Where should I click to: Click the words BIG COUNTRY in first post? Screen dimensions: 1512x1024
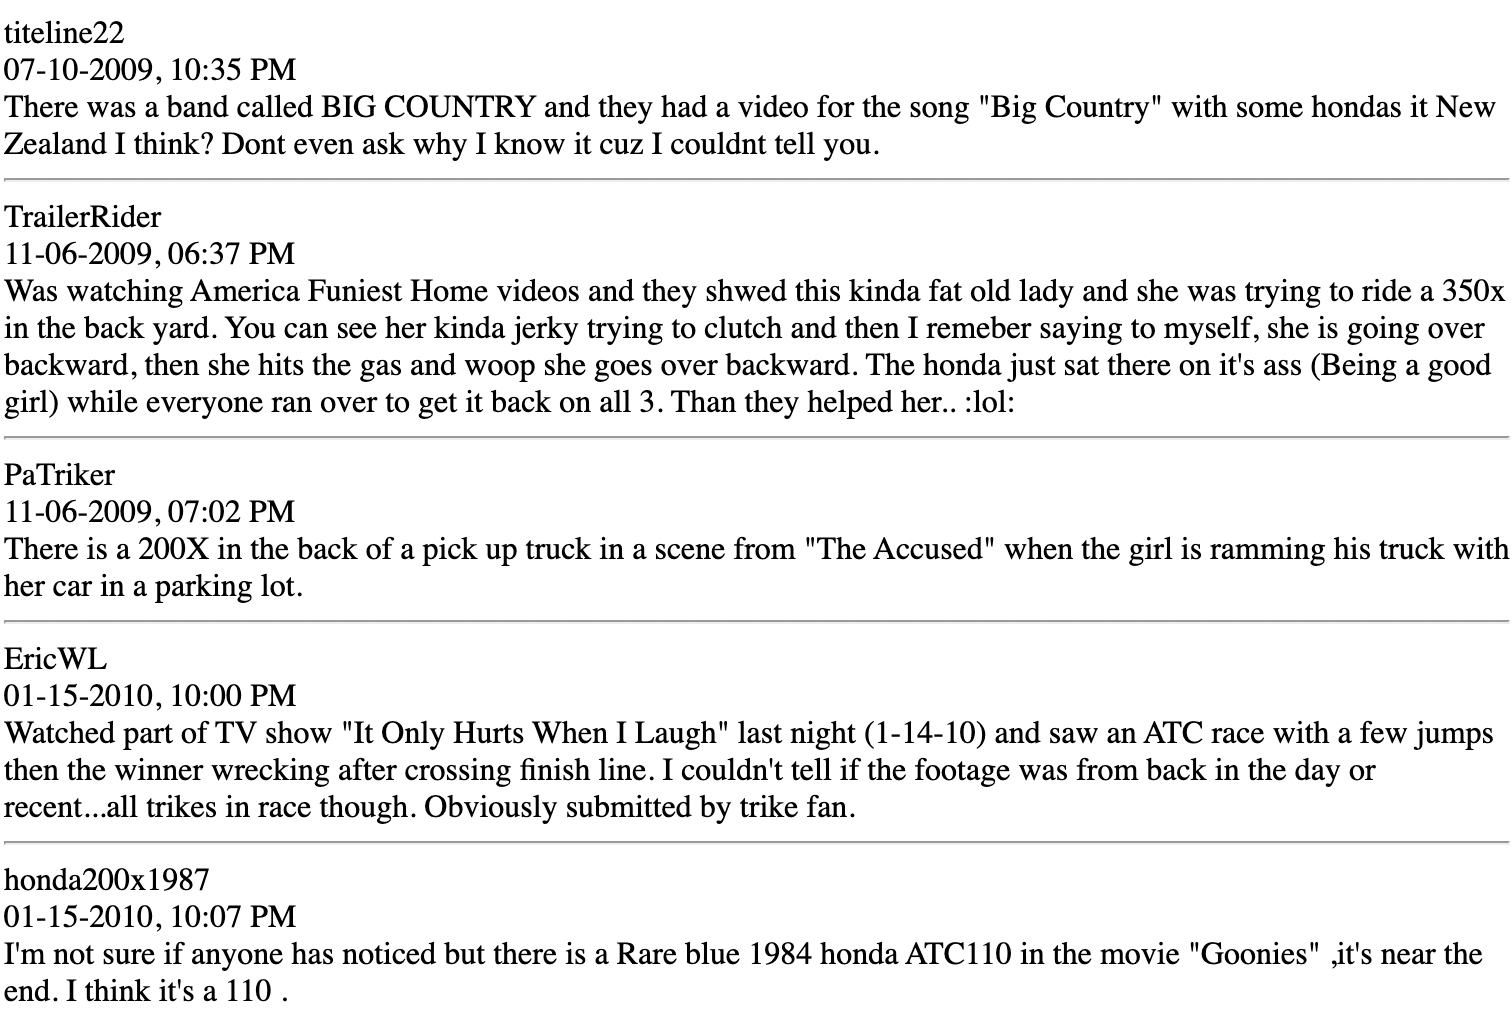tap(428, 107)
